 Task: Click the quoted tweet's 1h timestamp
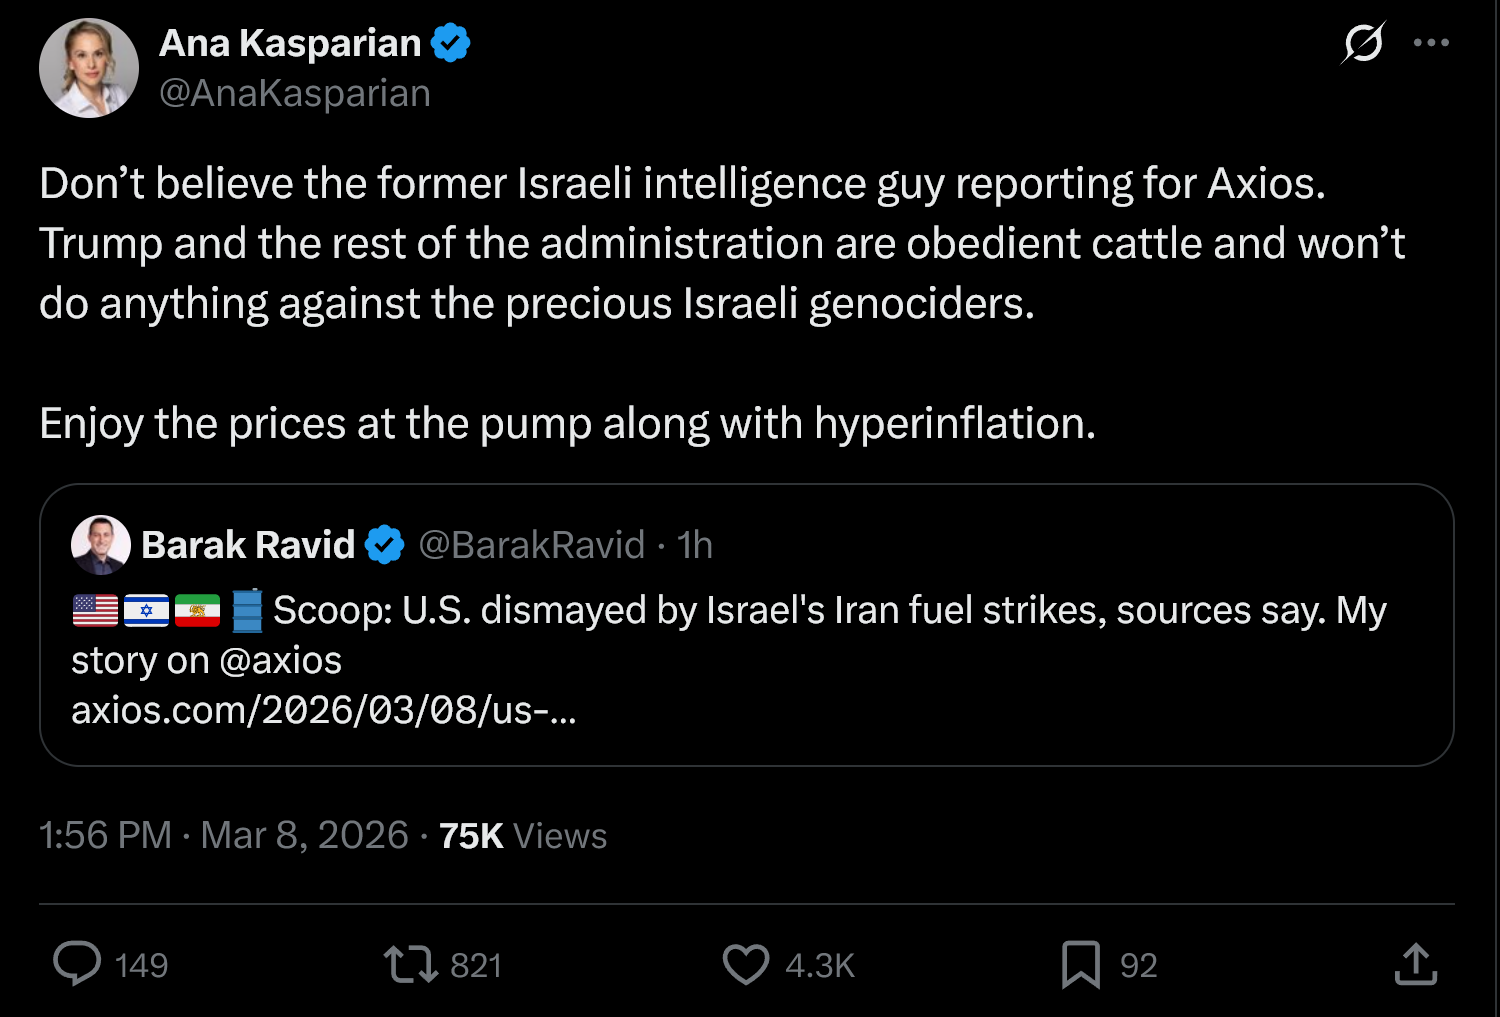coord(695,545)
